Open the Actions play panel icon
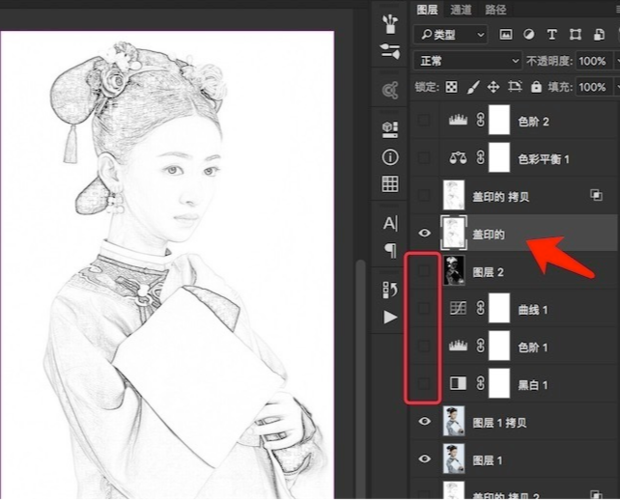This screenshot has height=500, width=620. [x=390, y=317]
